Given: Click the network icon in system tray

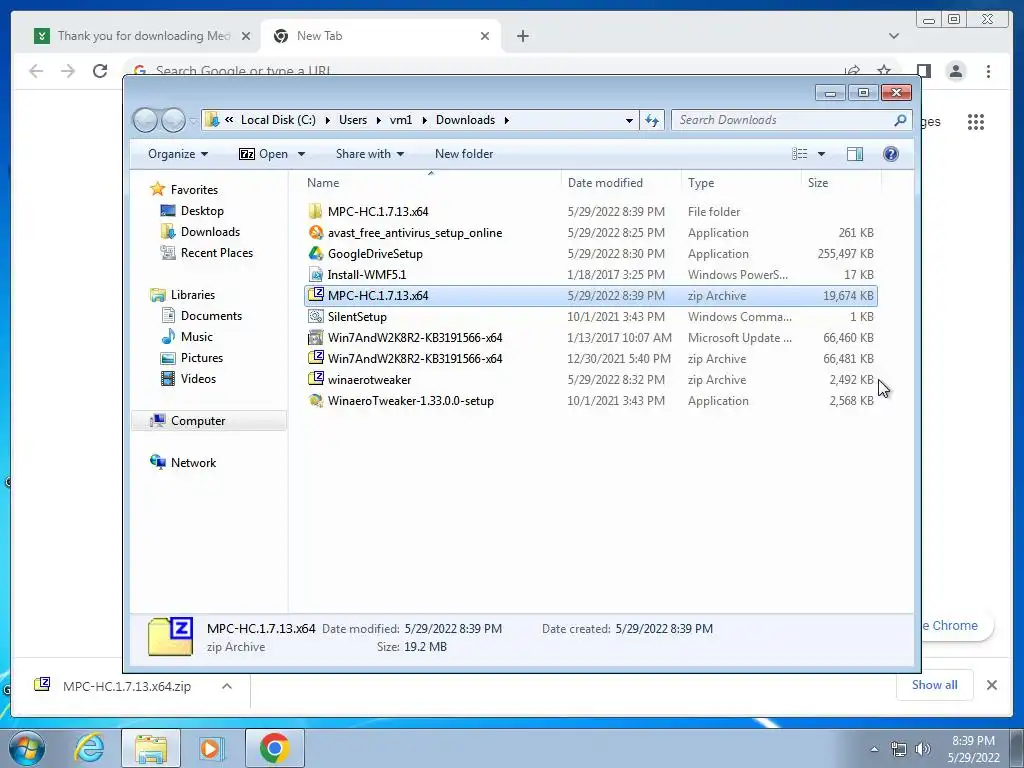Looking at the screenshot, I should (x=899, y=749).
